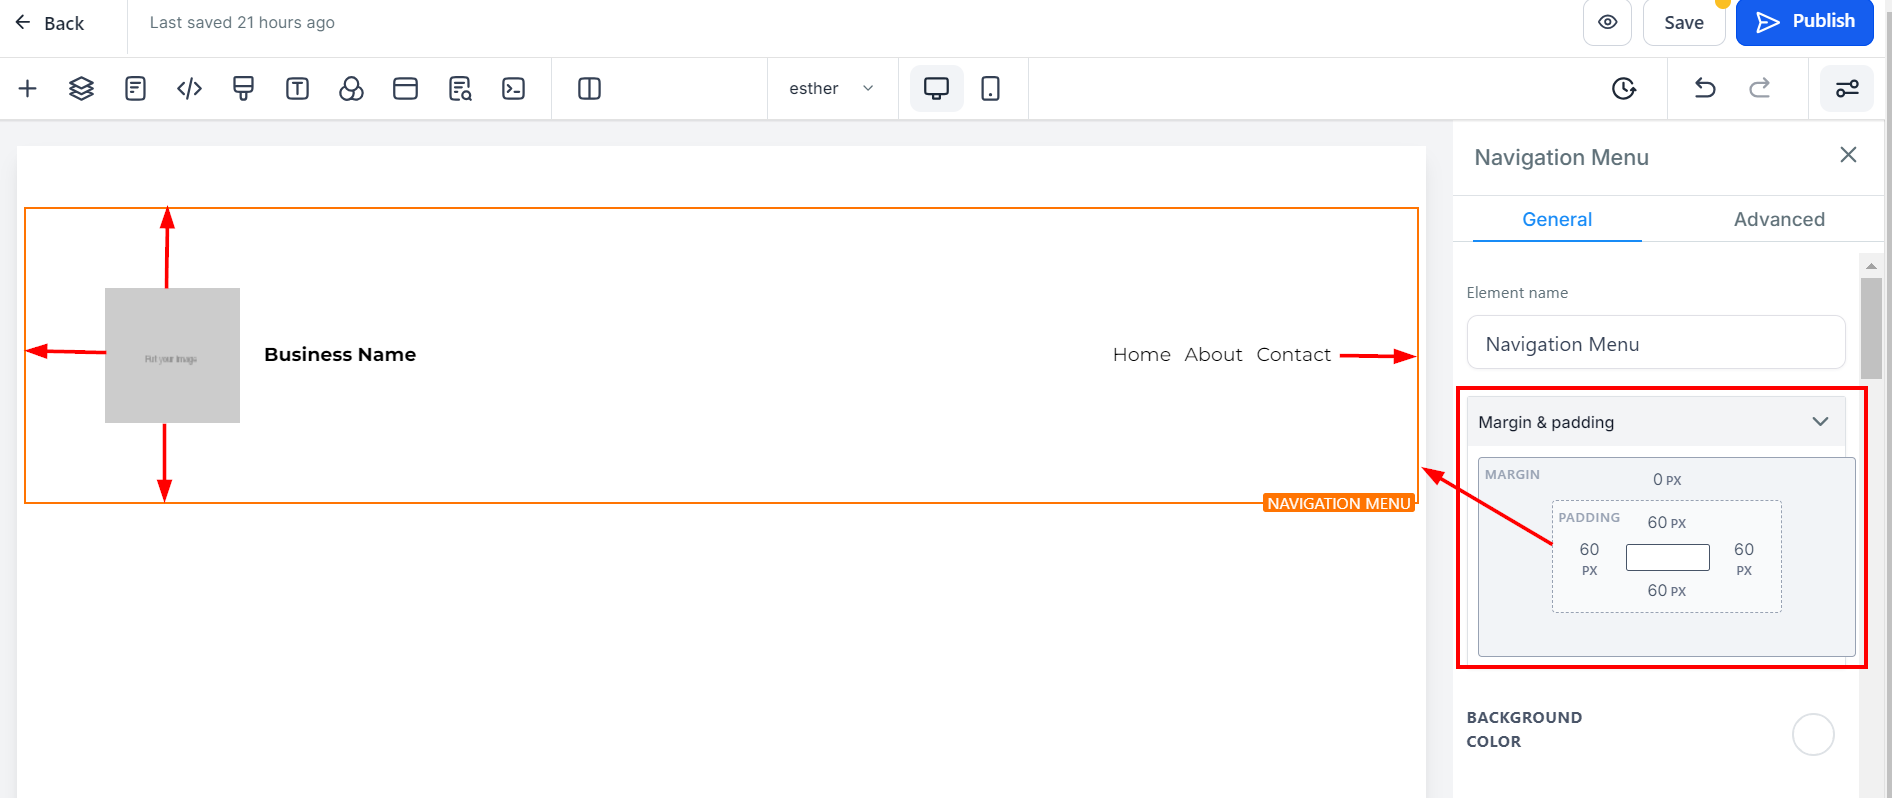Click the inner content box in padding editor
The image size is (1892, 798).
(x=1668, y=557)
